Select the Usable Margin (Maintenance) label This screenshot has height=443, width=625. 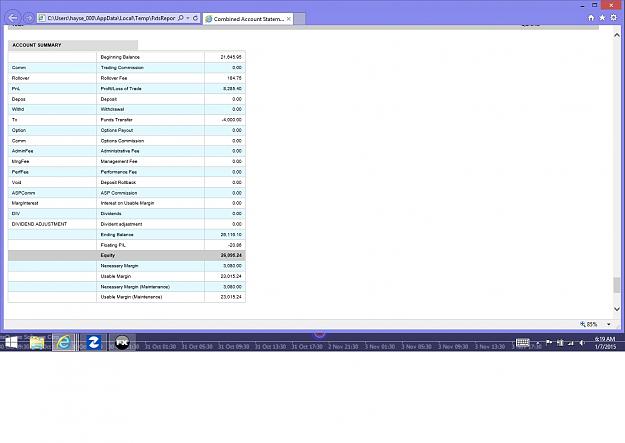pyautogui.click(x=131, y=297)
